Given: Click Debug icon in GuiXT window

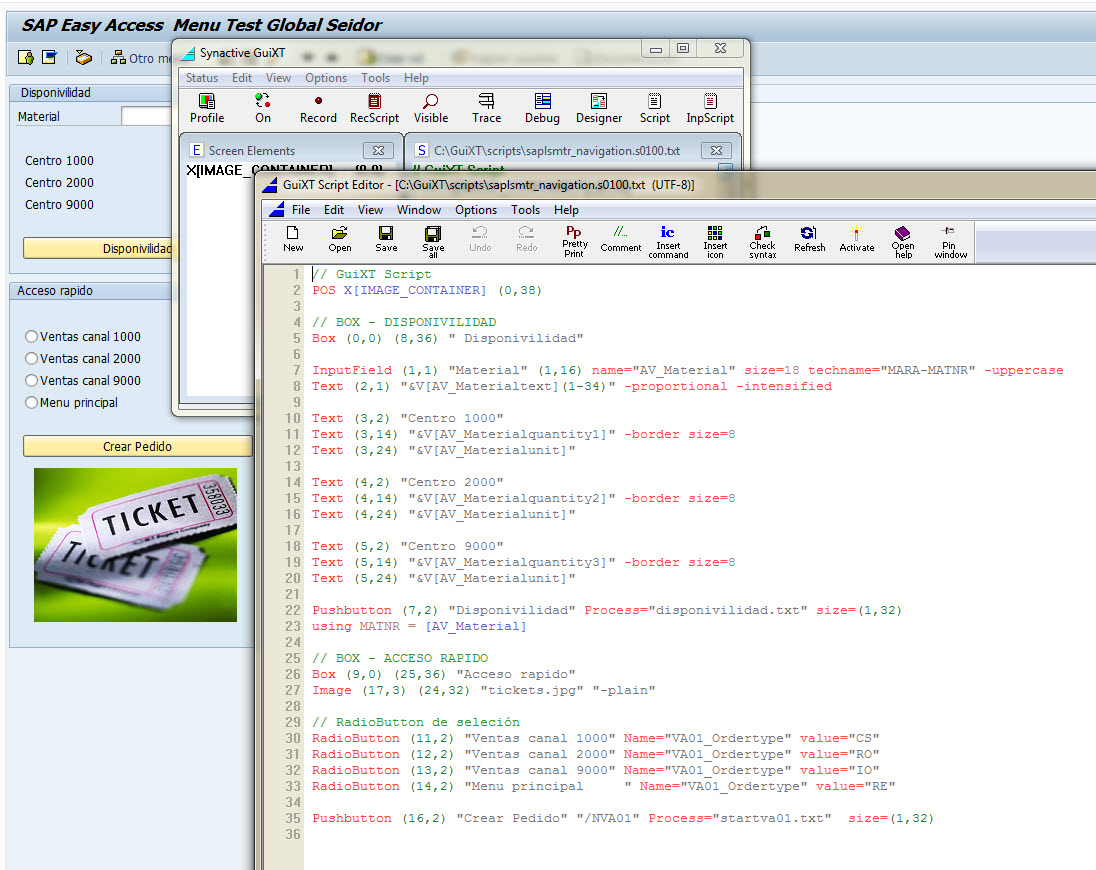Looking at the screenshot, I should pyautogui.click(x=542, y=108).
